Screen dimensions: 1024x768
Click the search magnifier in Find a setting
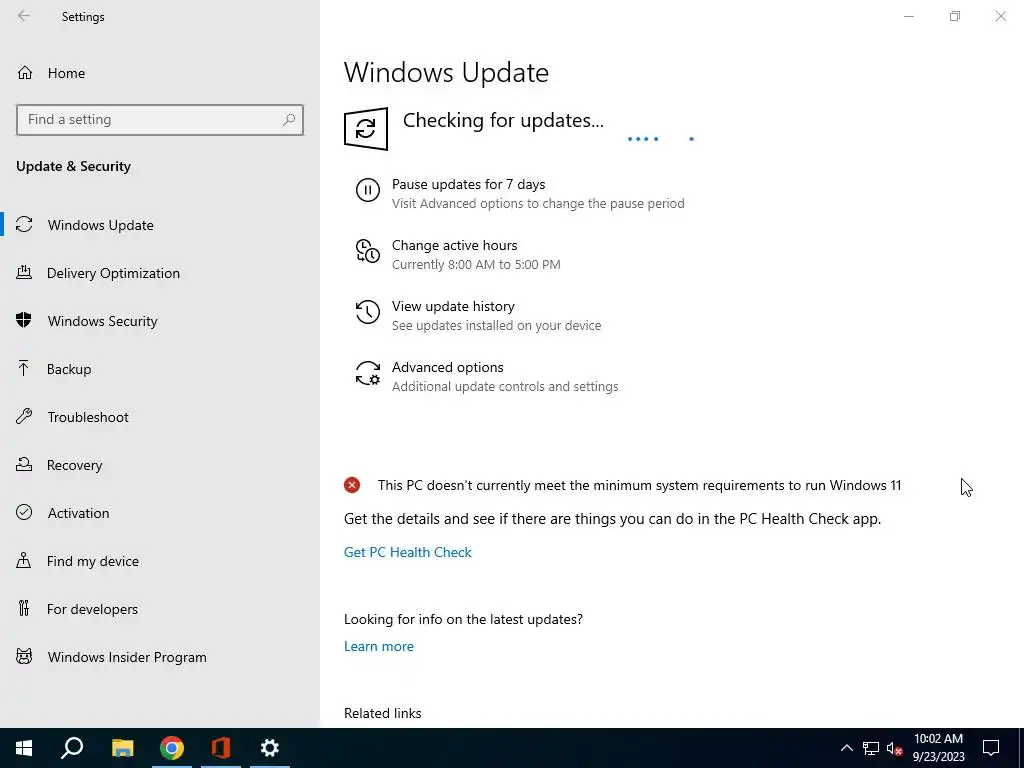coord(289,120)
